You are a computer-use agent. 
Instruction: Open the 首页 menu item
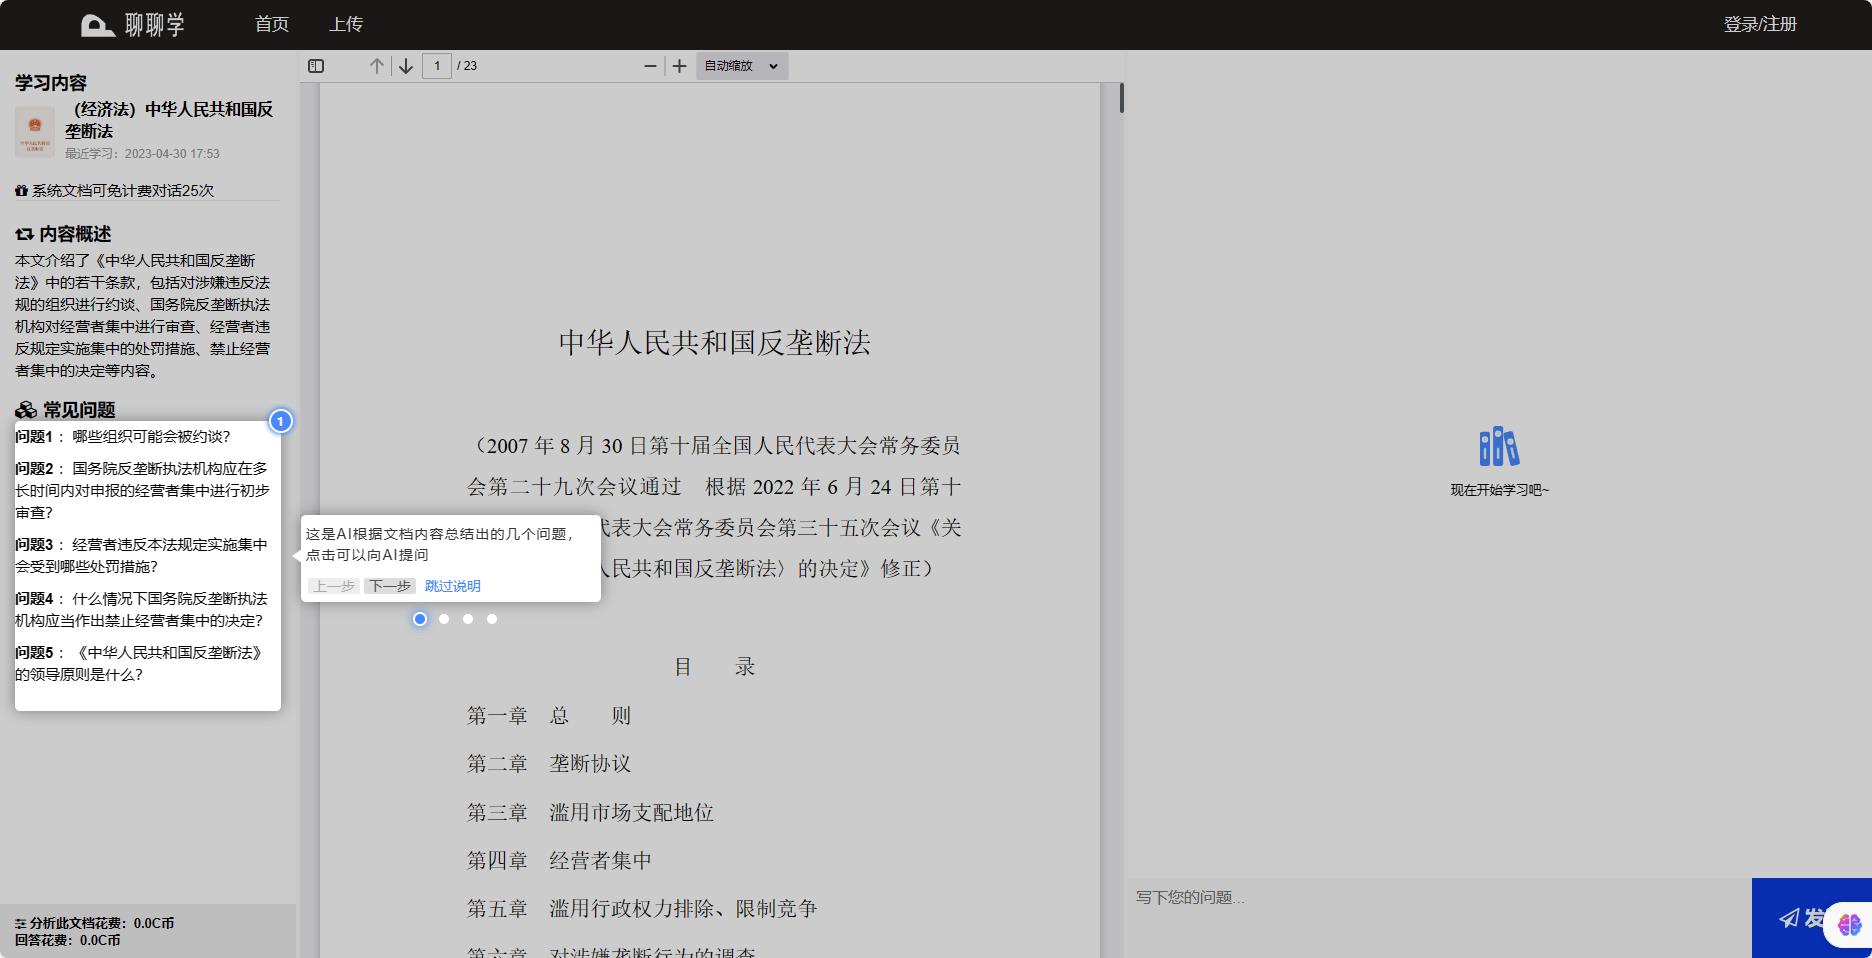pos(271,24)
